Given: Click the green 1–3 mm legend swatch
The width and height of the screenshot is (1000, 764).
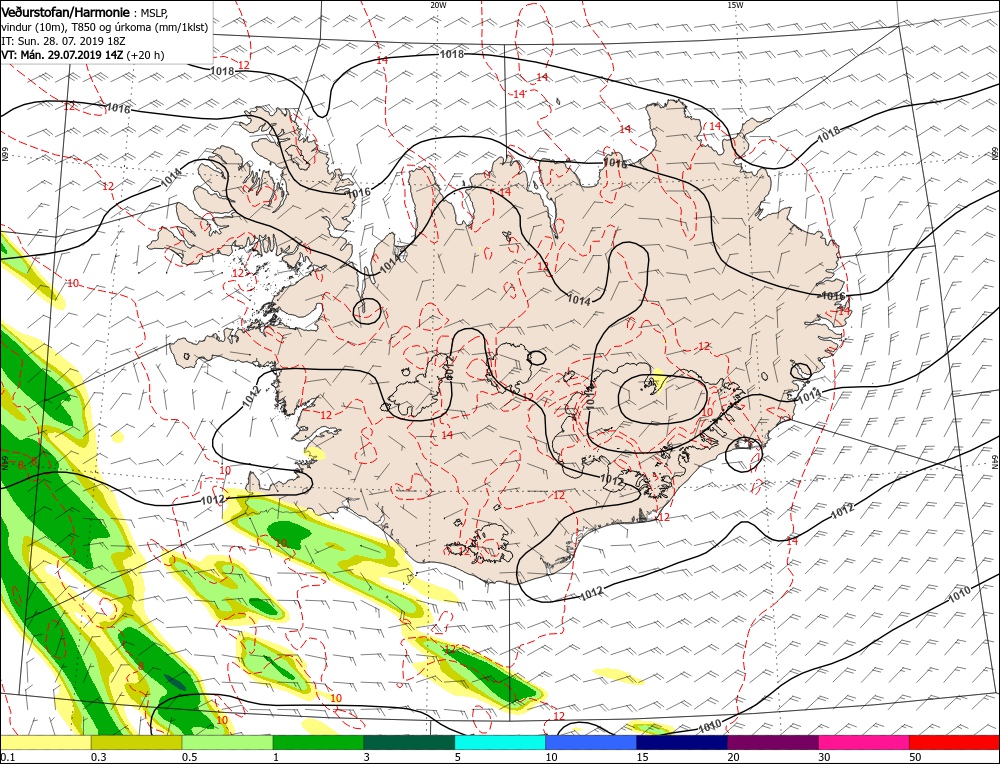Looking at the screenshot, I should [318, 742].
